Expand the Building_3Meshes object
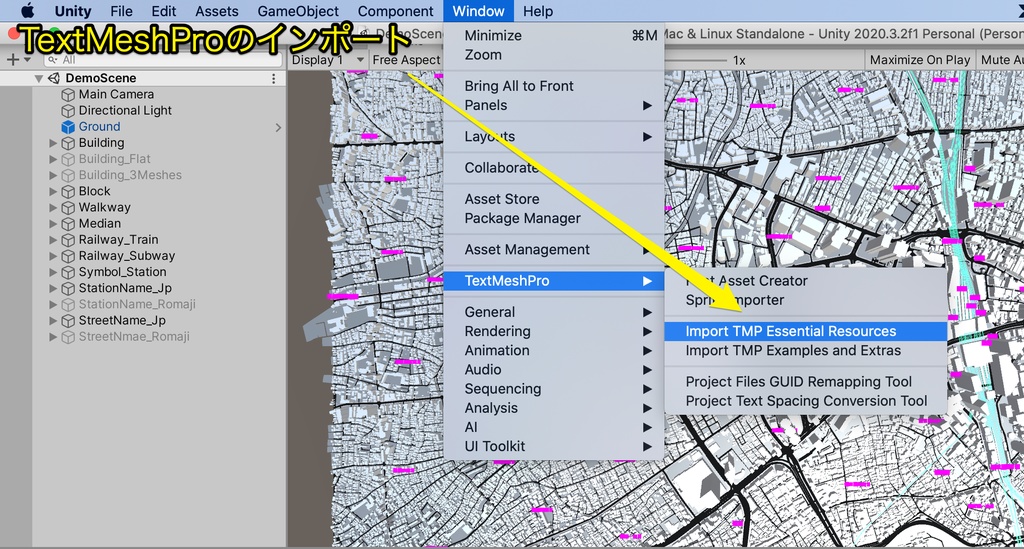This screenshot has width=1024, height=549. click(53, 175)
